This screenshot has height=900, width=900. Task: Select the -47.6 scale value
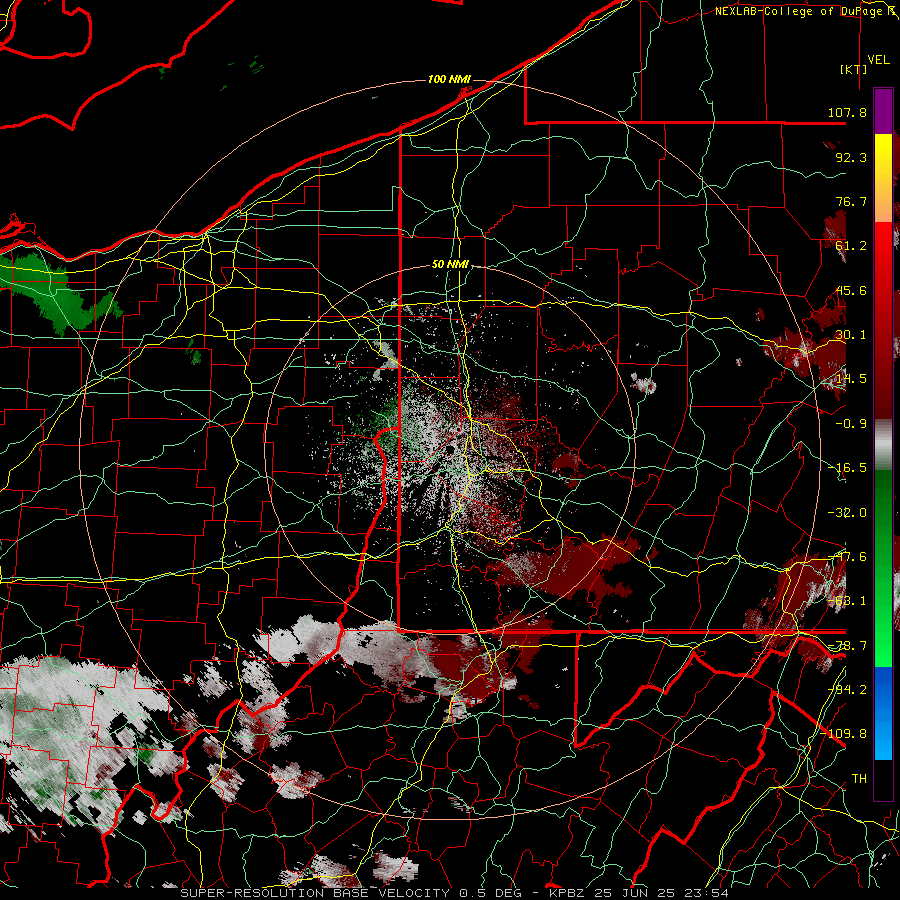(847, 557)
